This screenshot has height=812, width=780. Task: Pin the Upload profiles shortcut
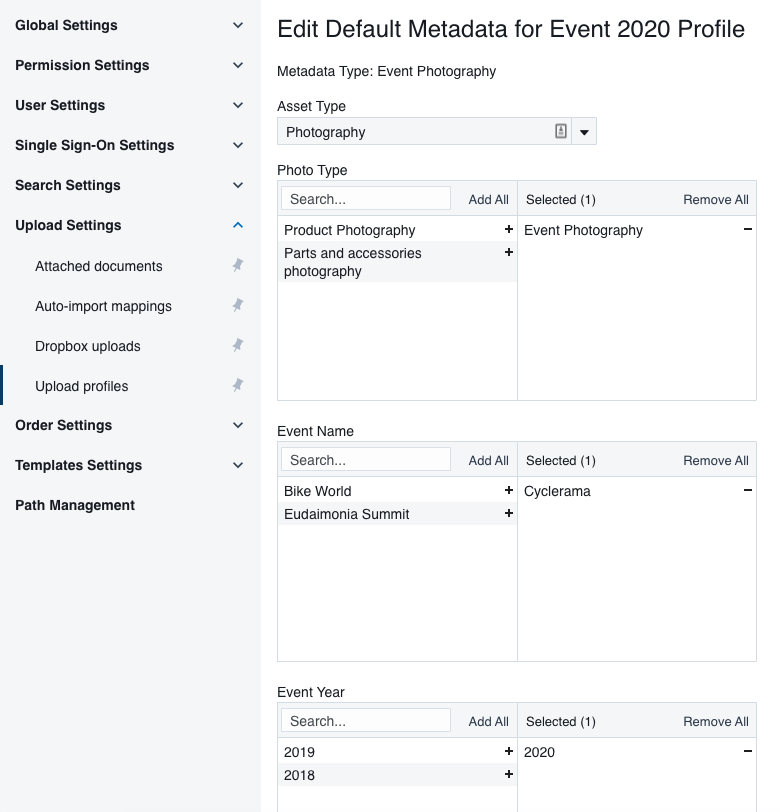click(238, 386)
